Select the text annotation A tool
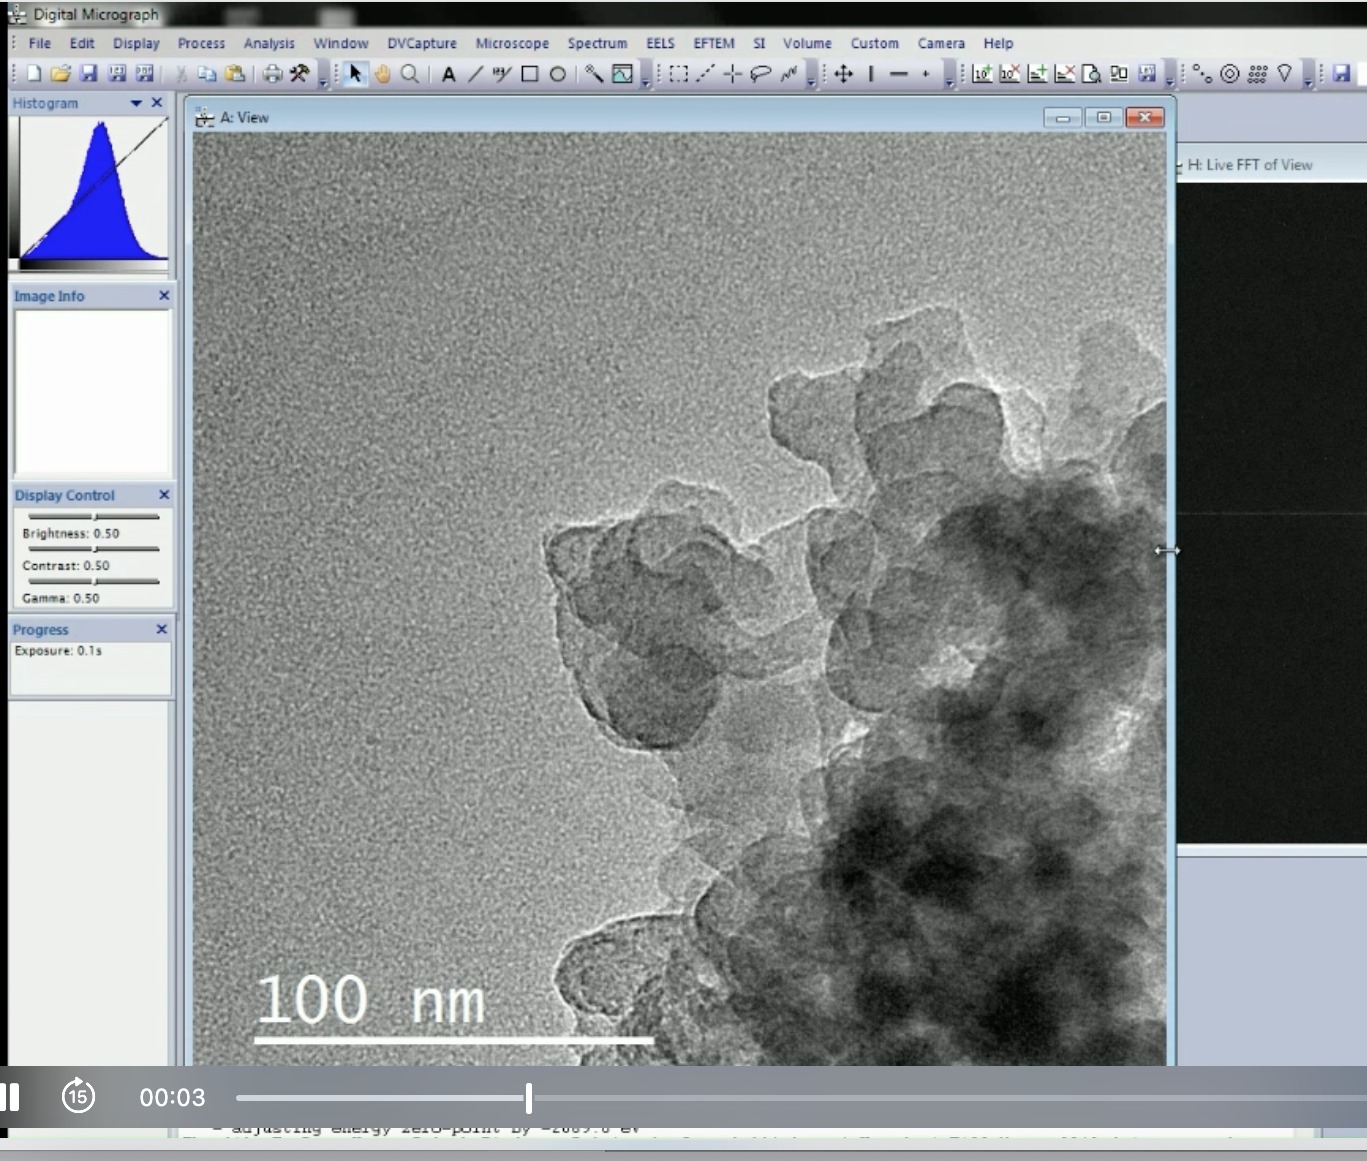 [x=448, y=74]
